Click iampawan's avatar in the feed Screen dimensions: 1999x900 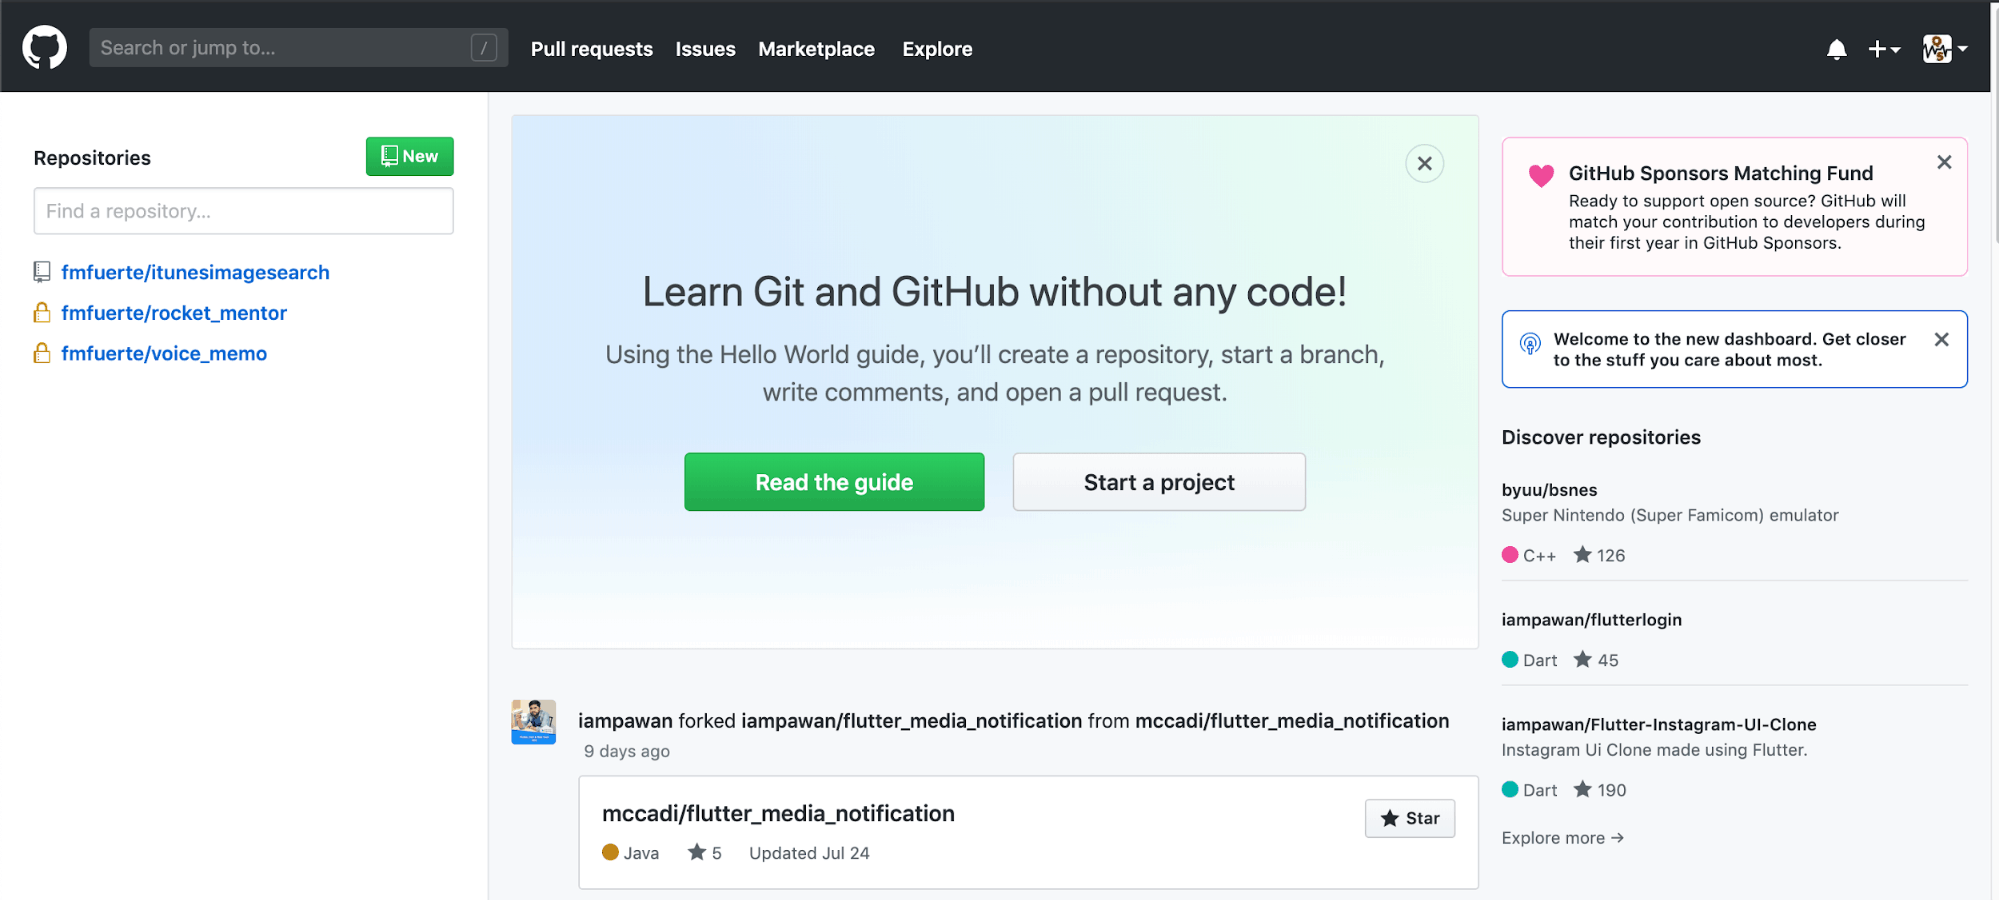click(534, 722)
